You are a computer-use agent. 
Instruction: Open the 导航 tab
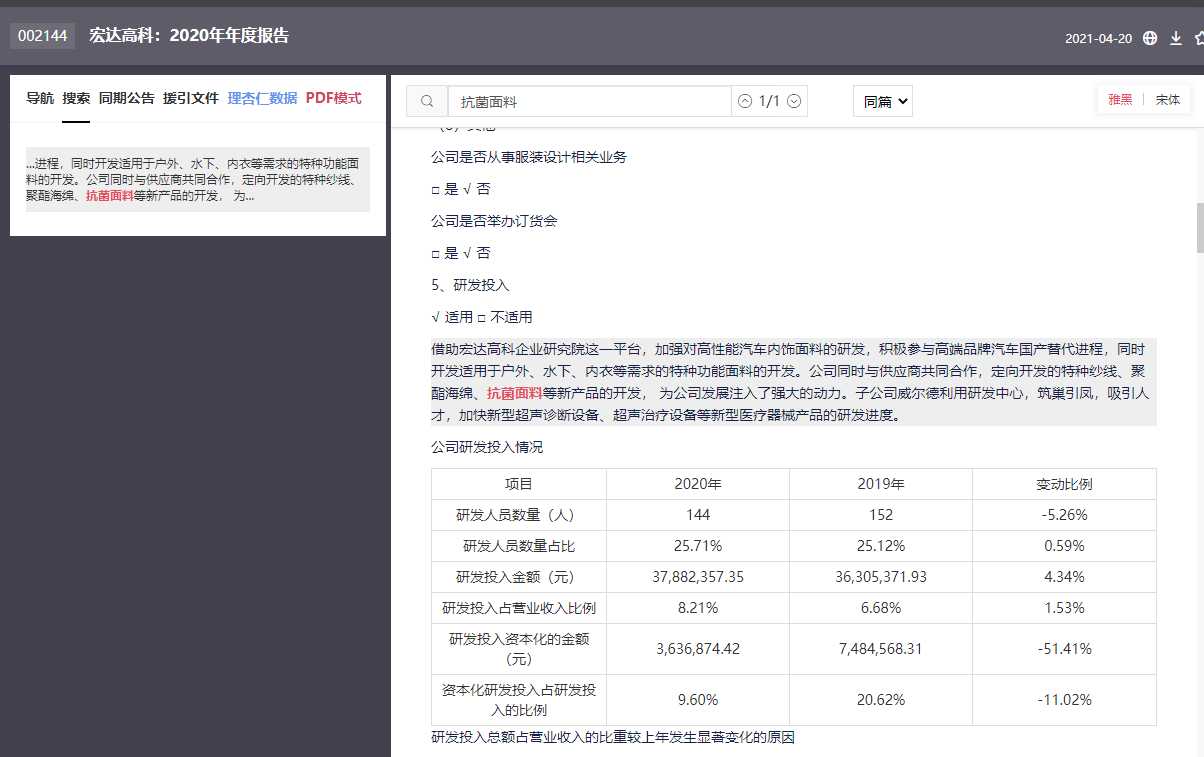click(x=40, y=98)
